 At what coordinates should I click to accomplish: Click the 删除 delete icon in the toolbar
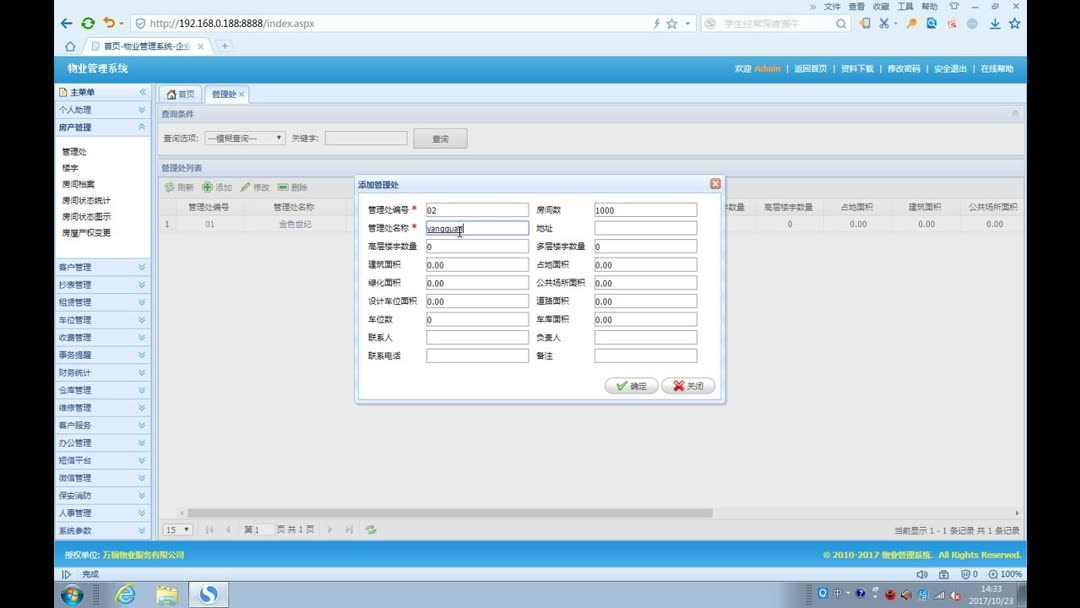pyautogui.click(x=283, y=187)
